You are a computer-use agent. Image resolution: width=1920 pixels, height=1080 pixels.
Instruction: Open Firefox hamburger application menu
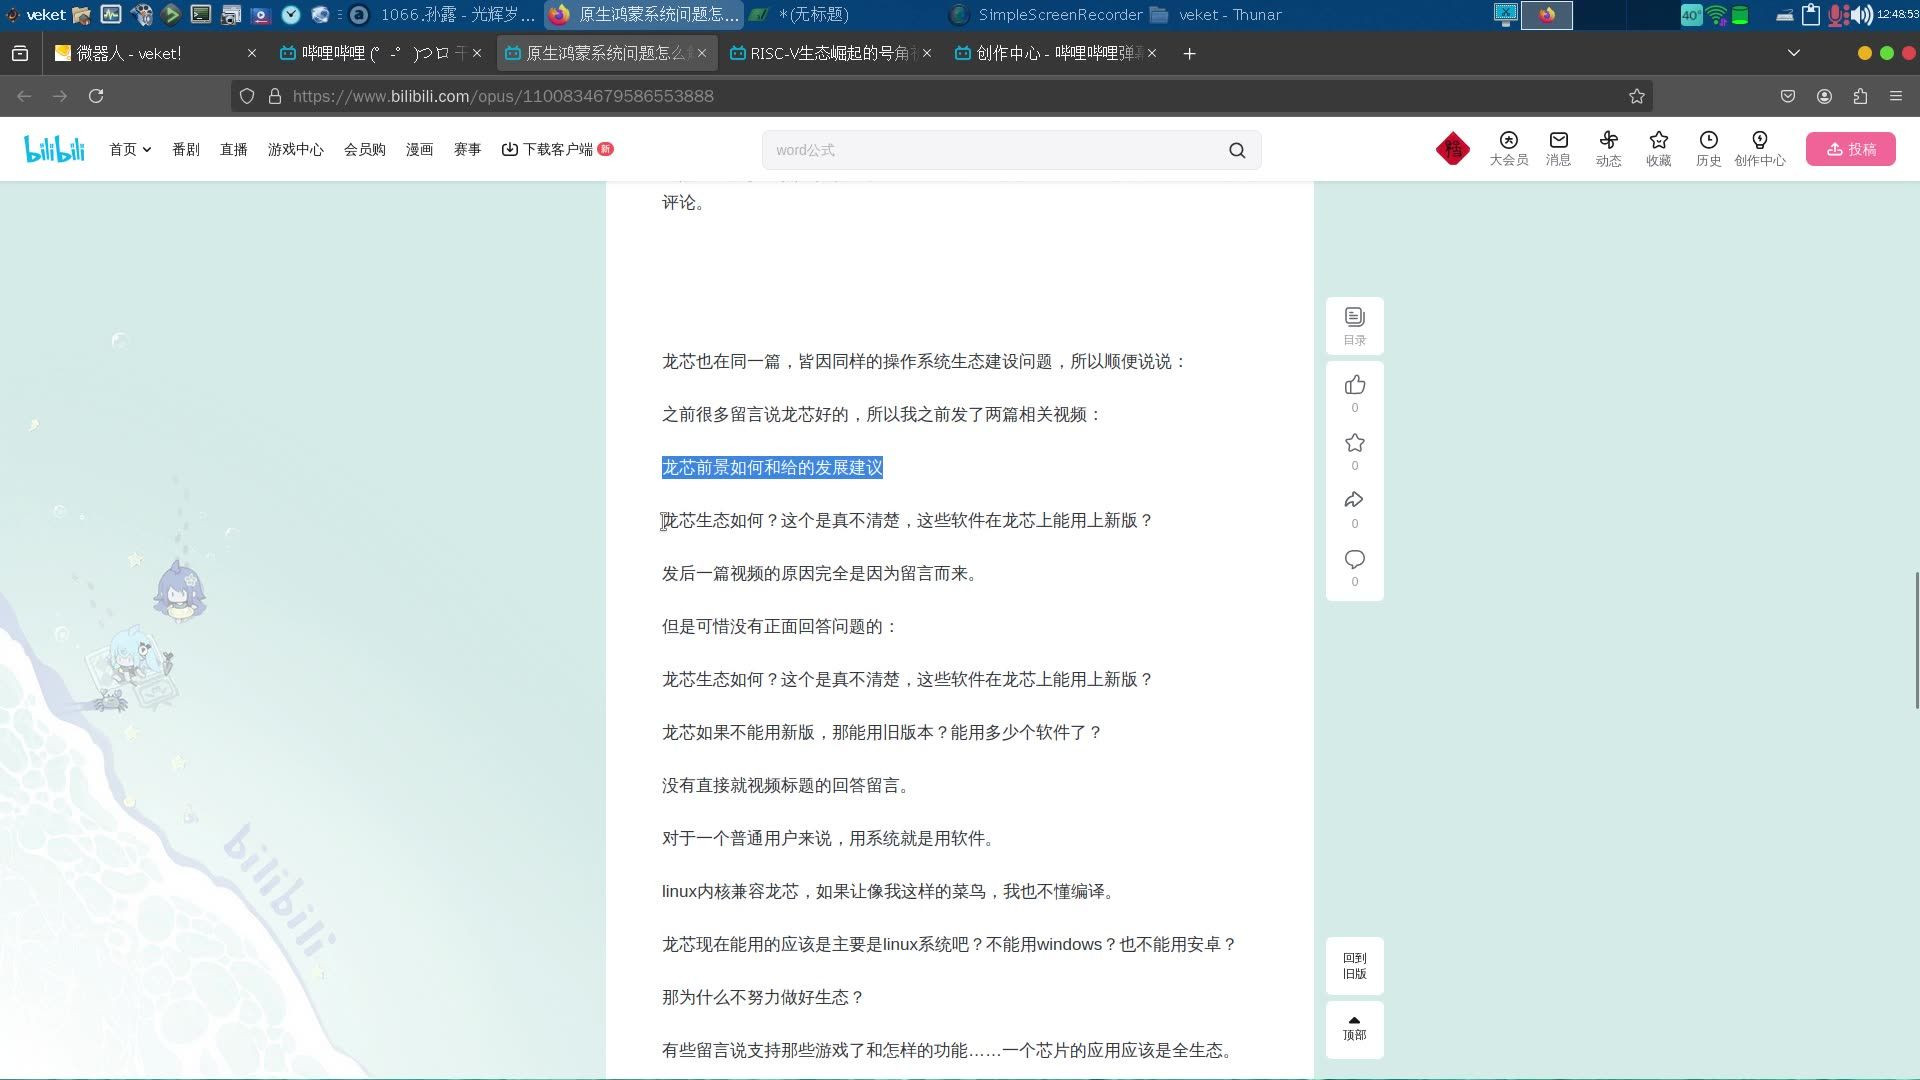pyautogui.click(x=1896, y=96)
